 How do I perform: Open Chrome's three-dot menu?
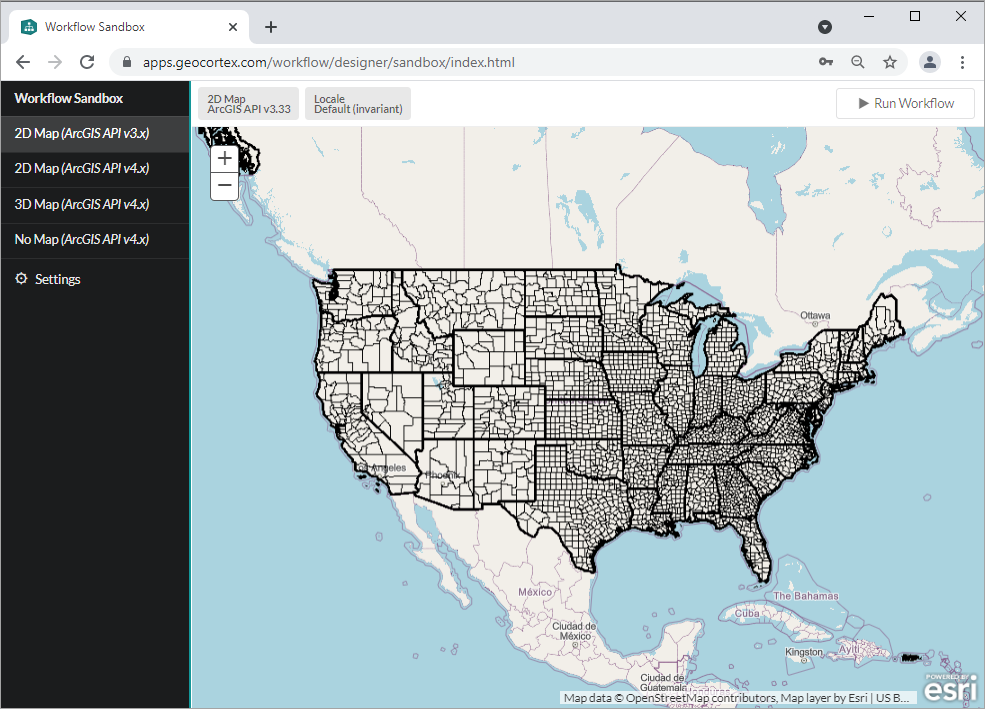tap(963, 62)
